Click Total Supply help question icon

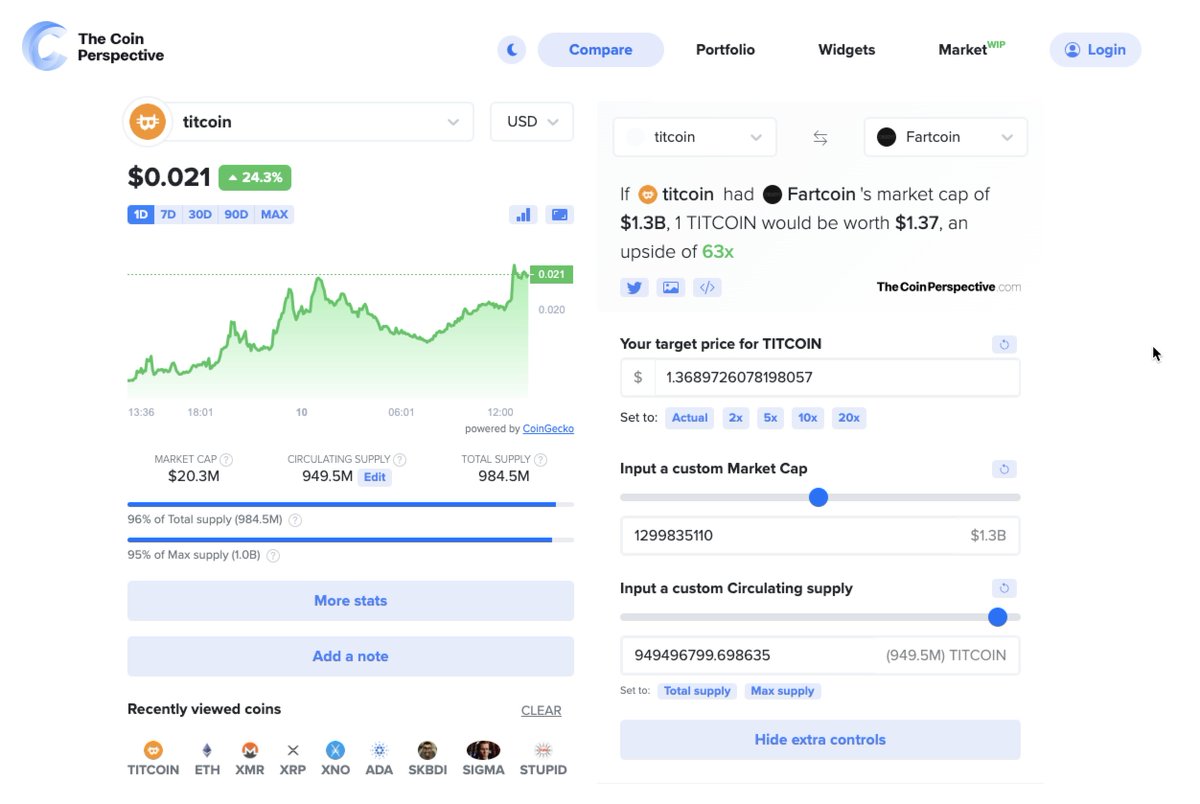tap(540, 460)
